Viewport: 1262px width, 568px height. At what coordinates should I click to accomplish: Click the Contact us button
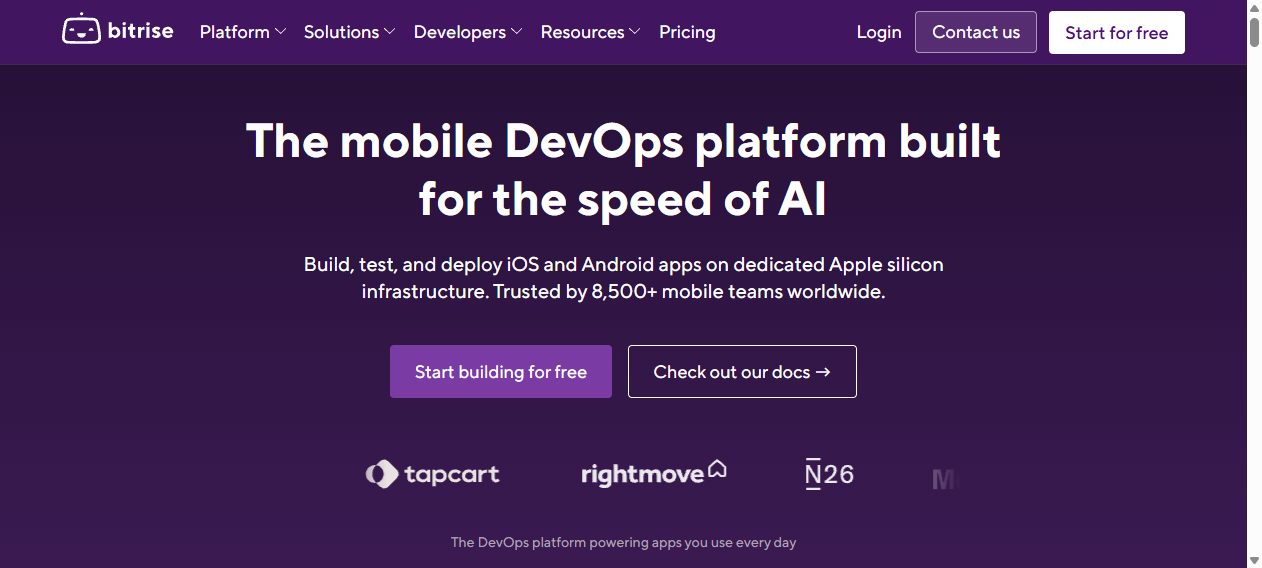tap(976, 32)
